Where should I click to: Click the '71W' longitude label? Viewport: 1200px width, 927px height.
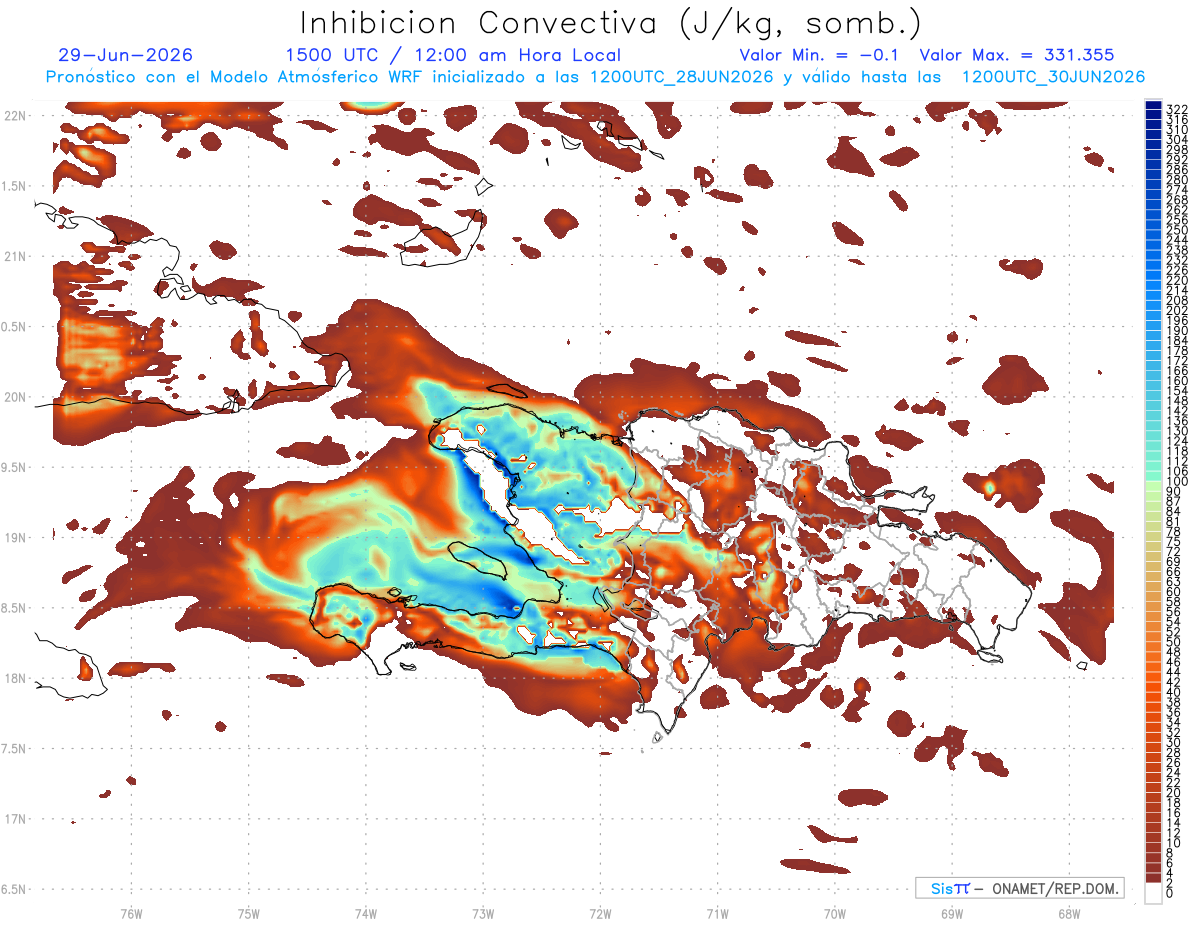[717, 913]
